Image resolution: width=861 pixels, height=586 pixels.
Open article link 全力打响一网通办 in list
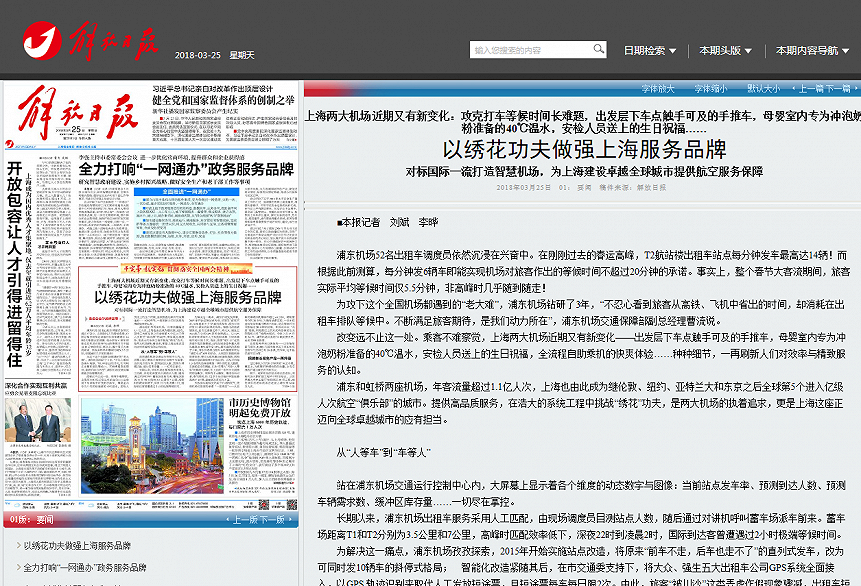tap(85, 567)
